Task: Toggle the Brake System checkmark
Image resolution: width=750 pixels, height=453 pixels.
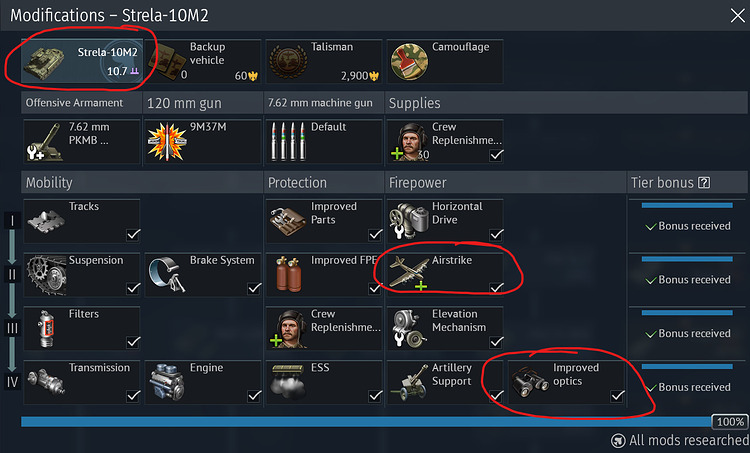Action: [x=254, y=288]
